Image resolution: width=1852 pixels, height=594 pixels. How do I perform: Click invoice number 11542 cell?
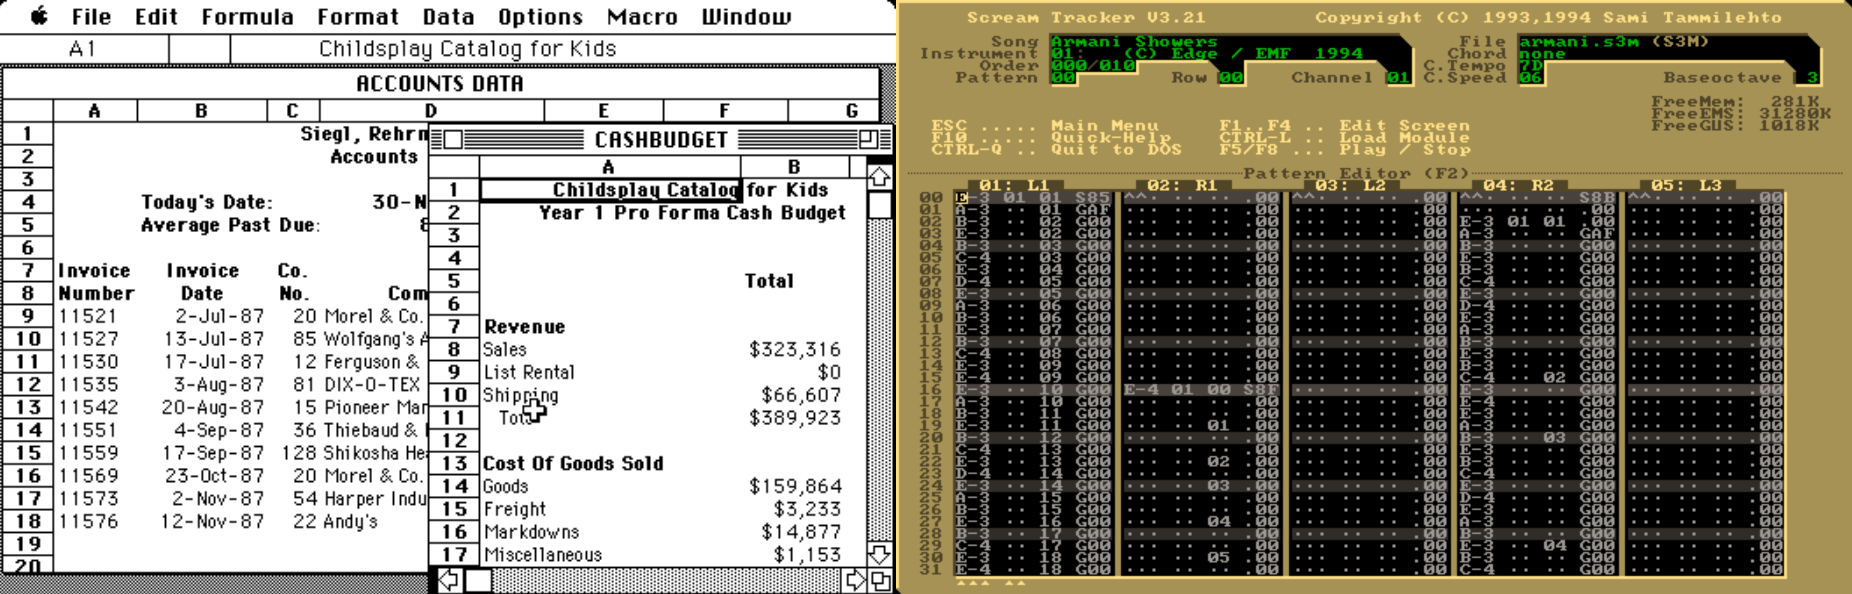point(88,407)
